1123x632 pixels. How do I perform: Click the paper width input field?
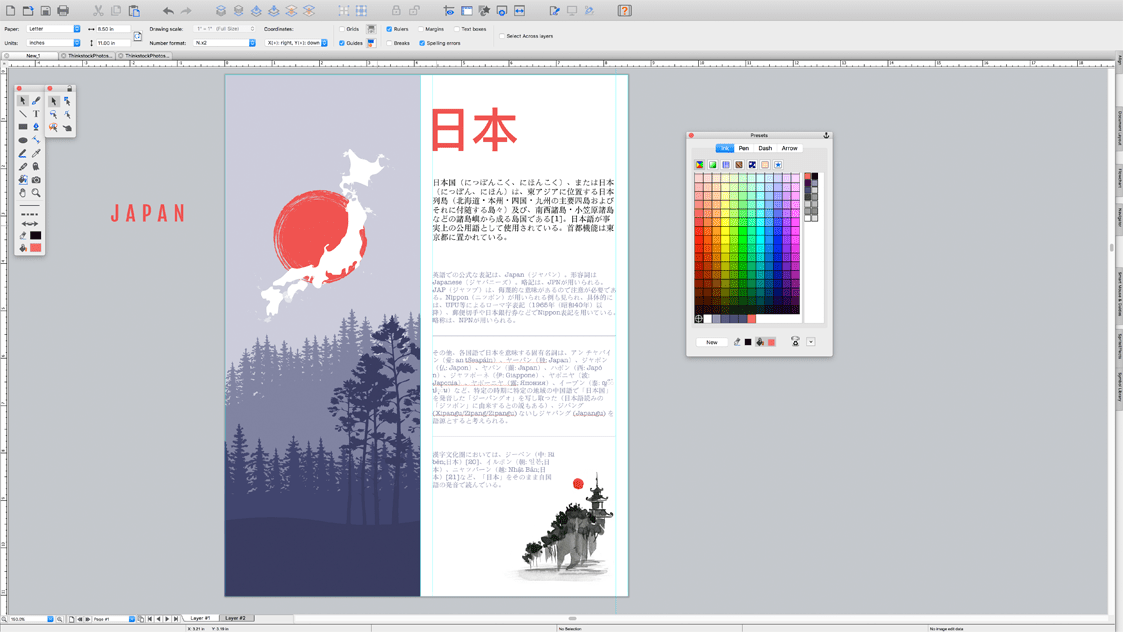pos(113,29)
